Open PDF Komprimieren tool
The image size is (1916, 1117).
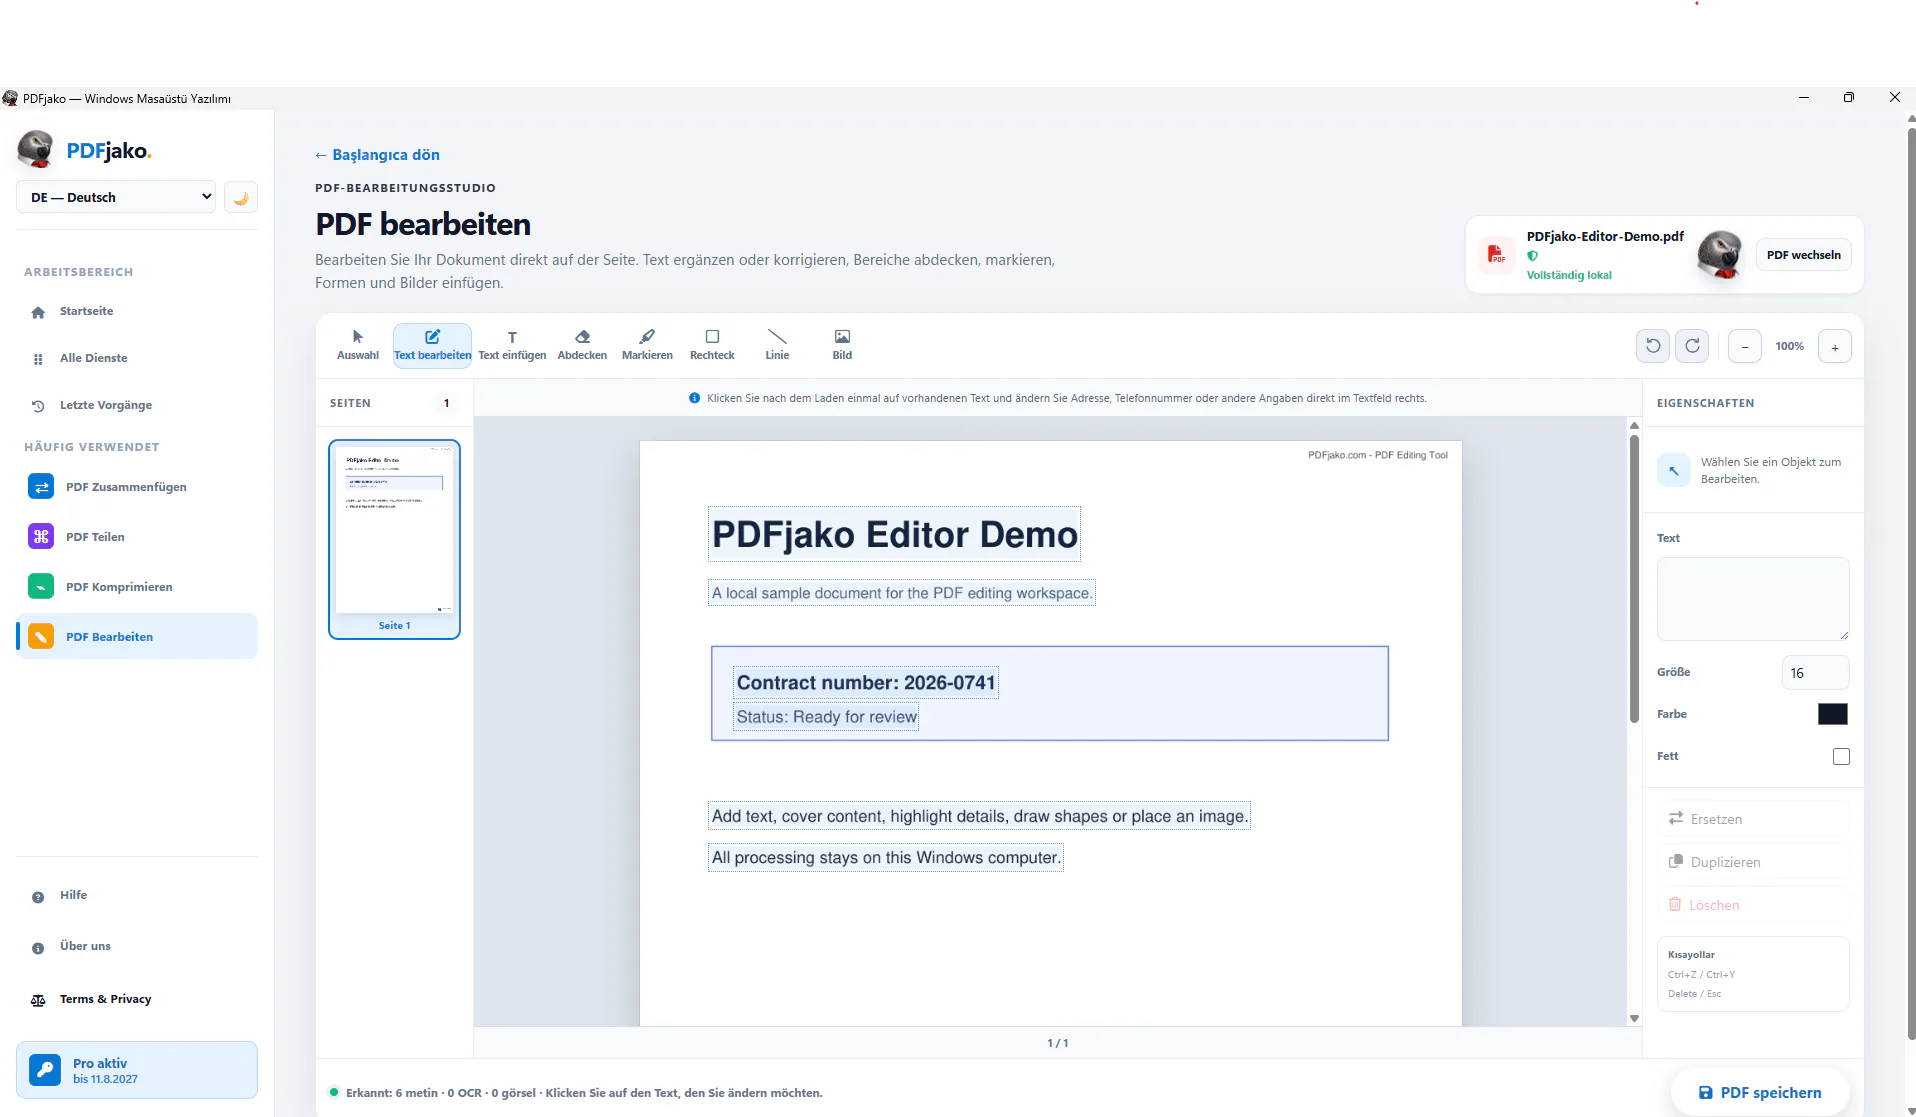136,587
